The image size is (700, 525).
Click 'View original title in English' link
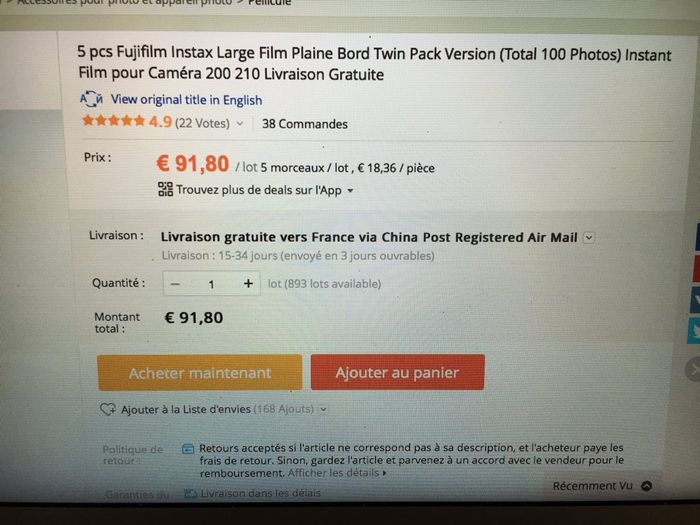point(186,99)
